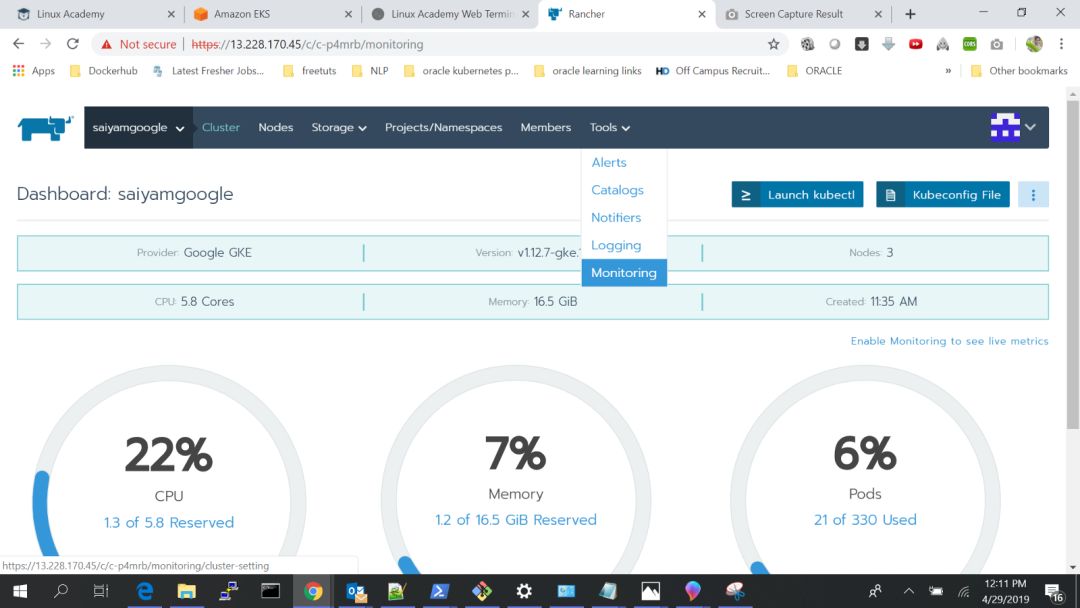Viewport: 1080px width, 608px height.
Task: Open the Latest Fresher Jobs bookmark
Action: [x=208, y=70]
